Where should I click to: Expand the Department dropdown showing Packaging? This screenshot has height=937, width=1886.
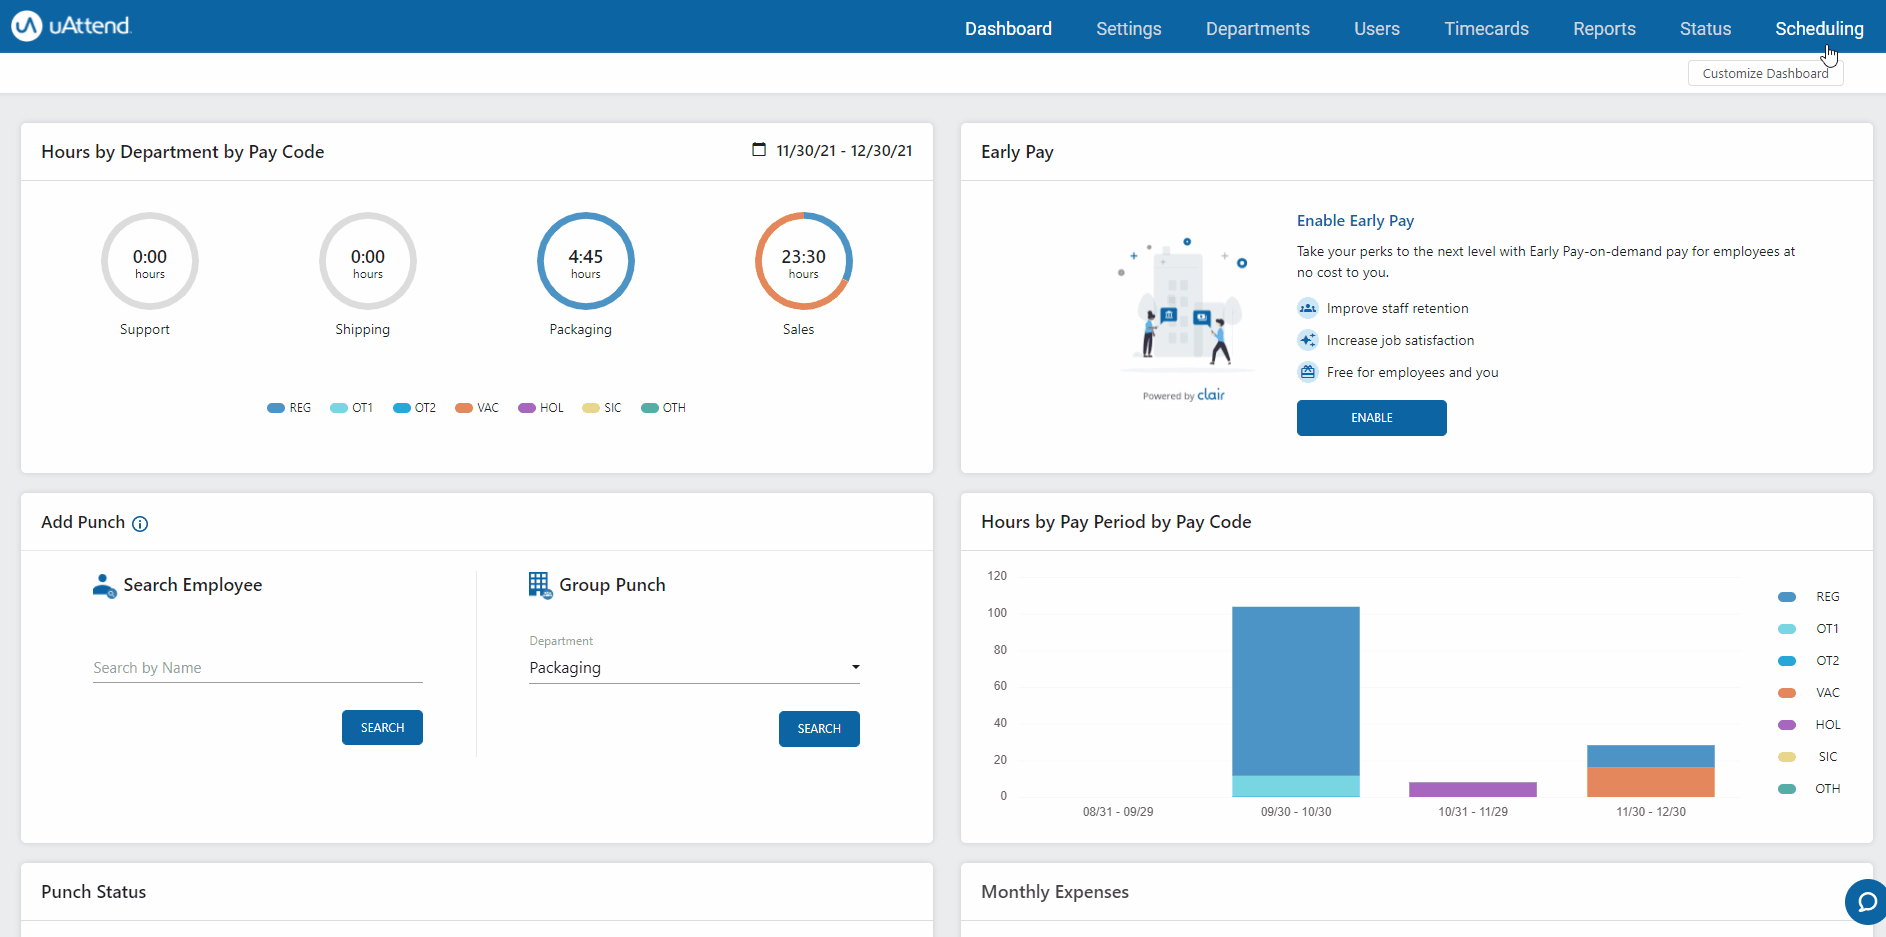[694, 668]
